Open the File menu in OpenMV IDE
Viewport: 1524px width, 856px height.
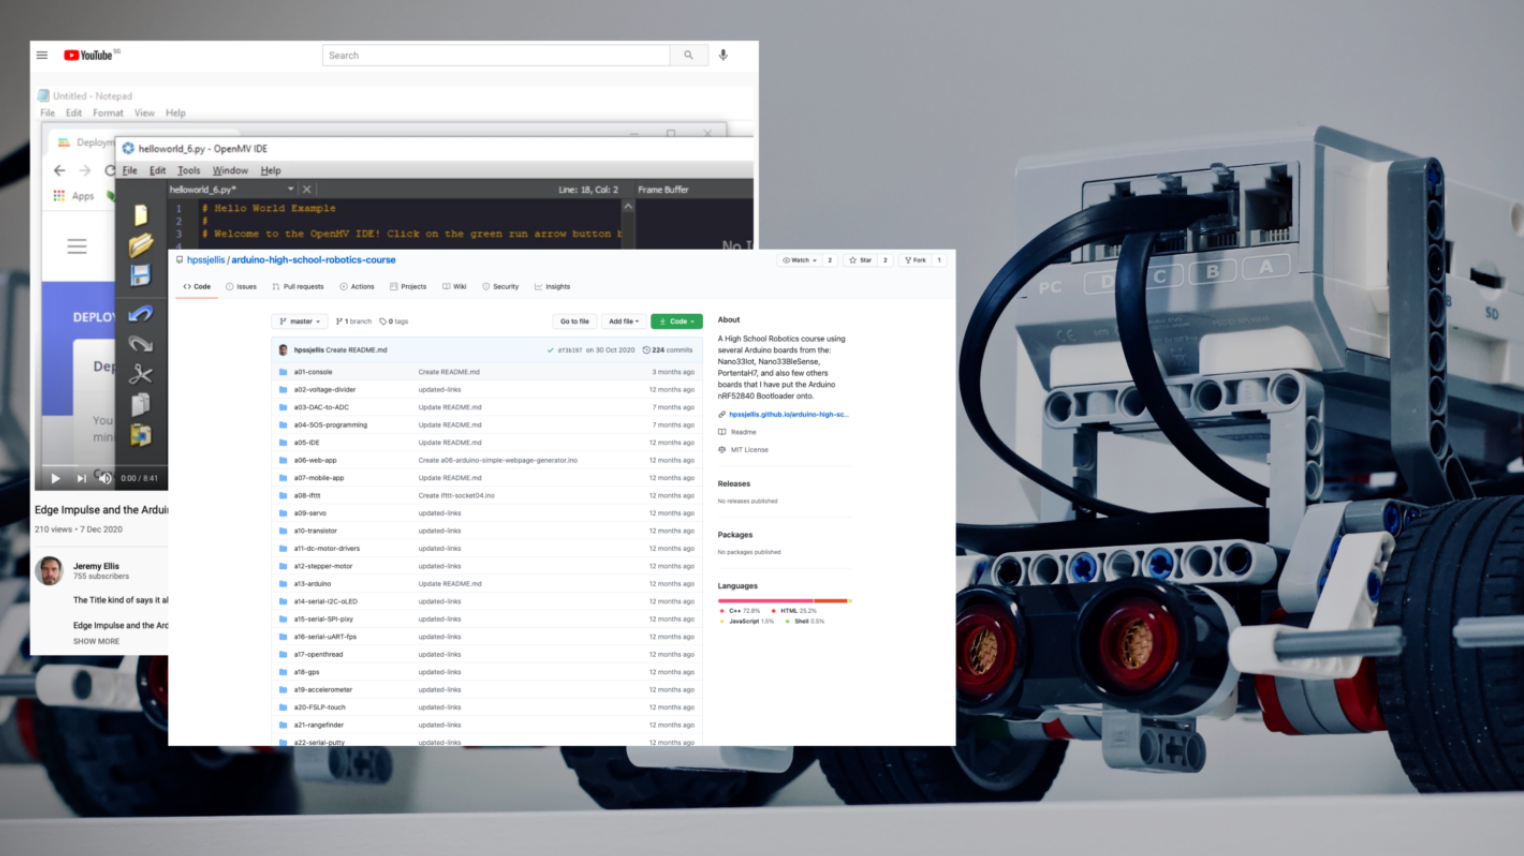(x=130, y=171)
